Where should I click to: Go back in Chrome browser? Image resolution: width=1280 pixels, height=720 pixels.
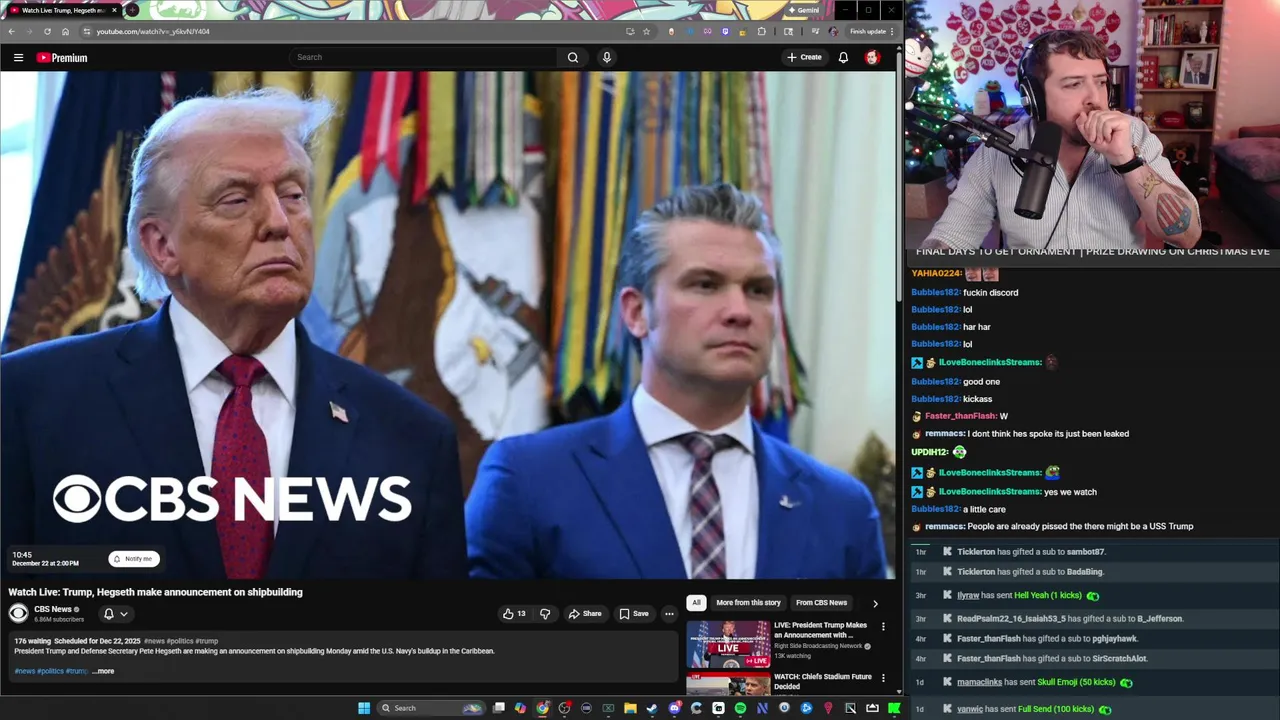[x=11, y=31]
